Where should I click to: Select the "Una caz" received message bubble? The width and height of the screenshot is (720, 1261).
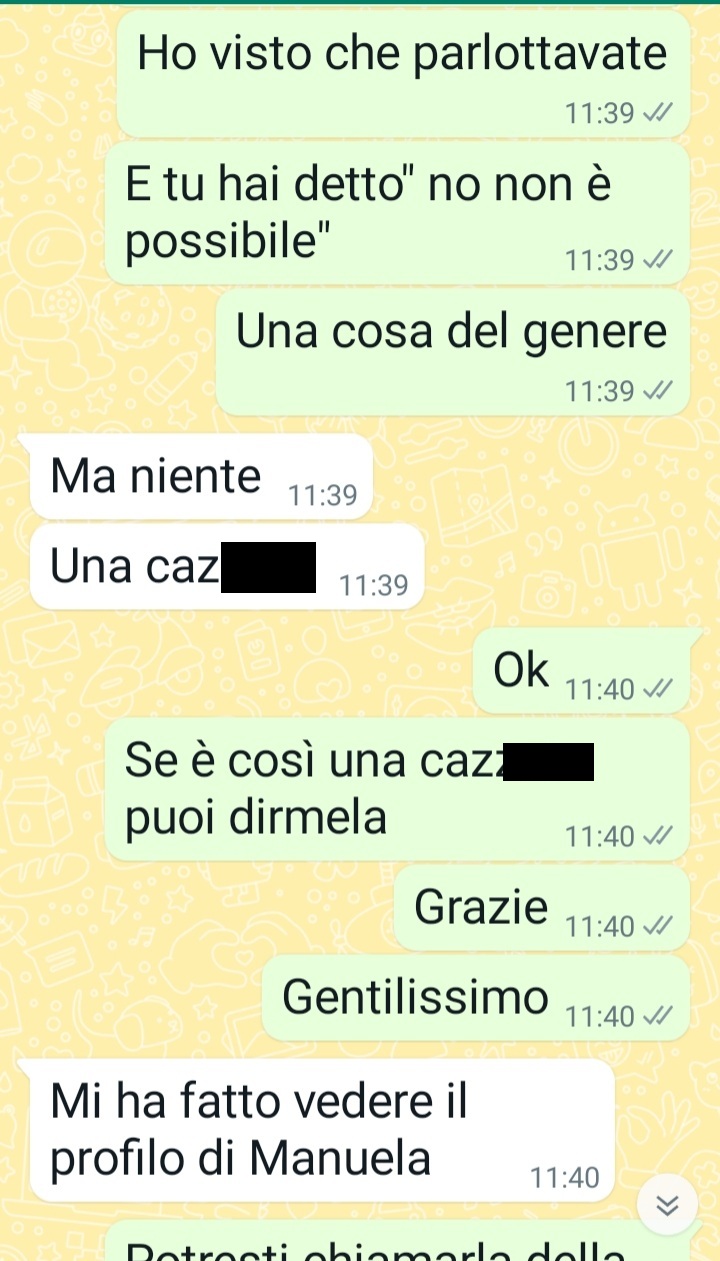click(227, 567)
